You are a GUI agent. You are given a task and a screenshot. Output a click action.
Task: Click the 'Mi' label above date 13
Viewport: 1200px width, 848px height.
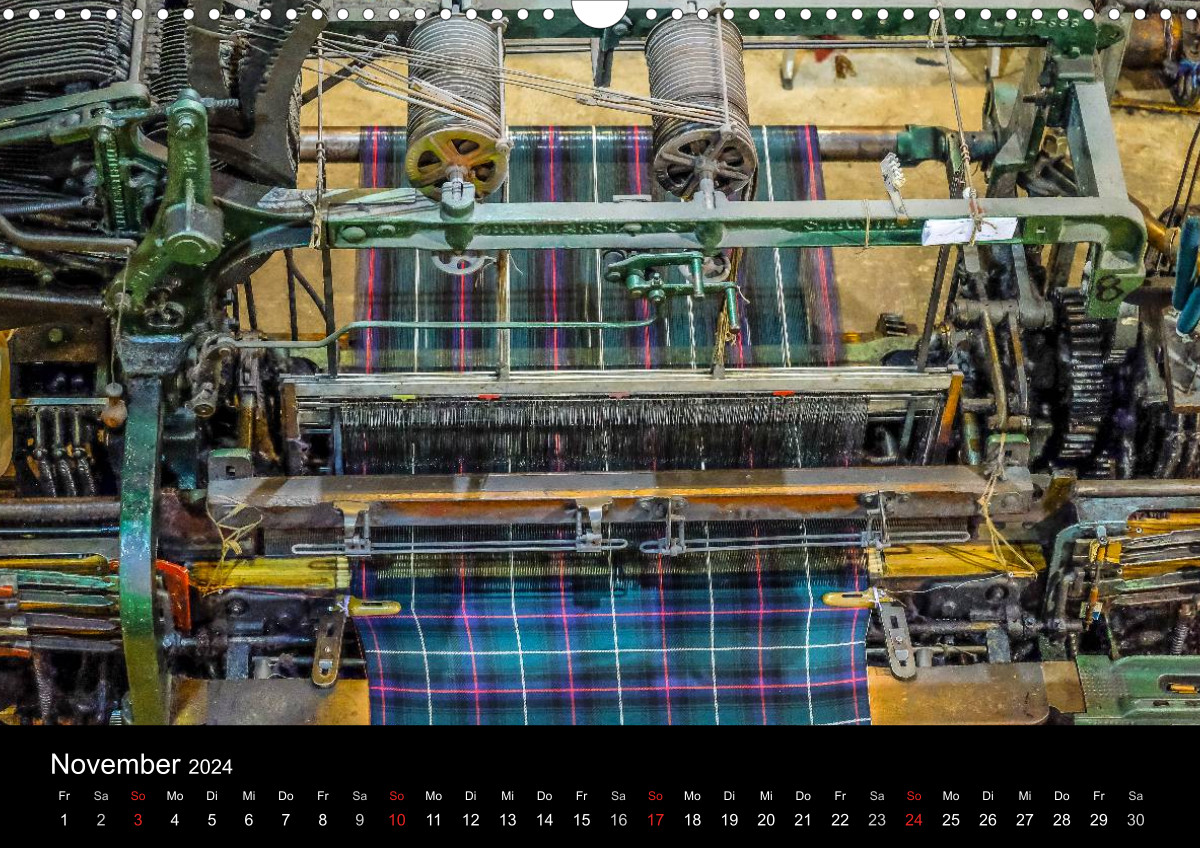coord(508,796)
